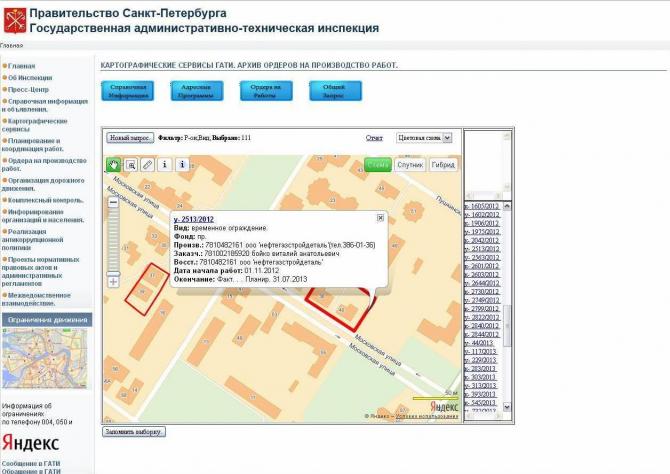Open Пресс-Центр in the left menu
The height and width of the screenshot is (474, 670).
(29, 89)
